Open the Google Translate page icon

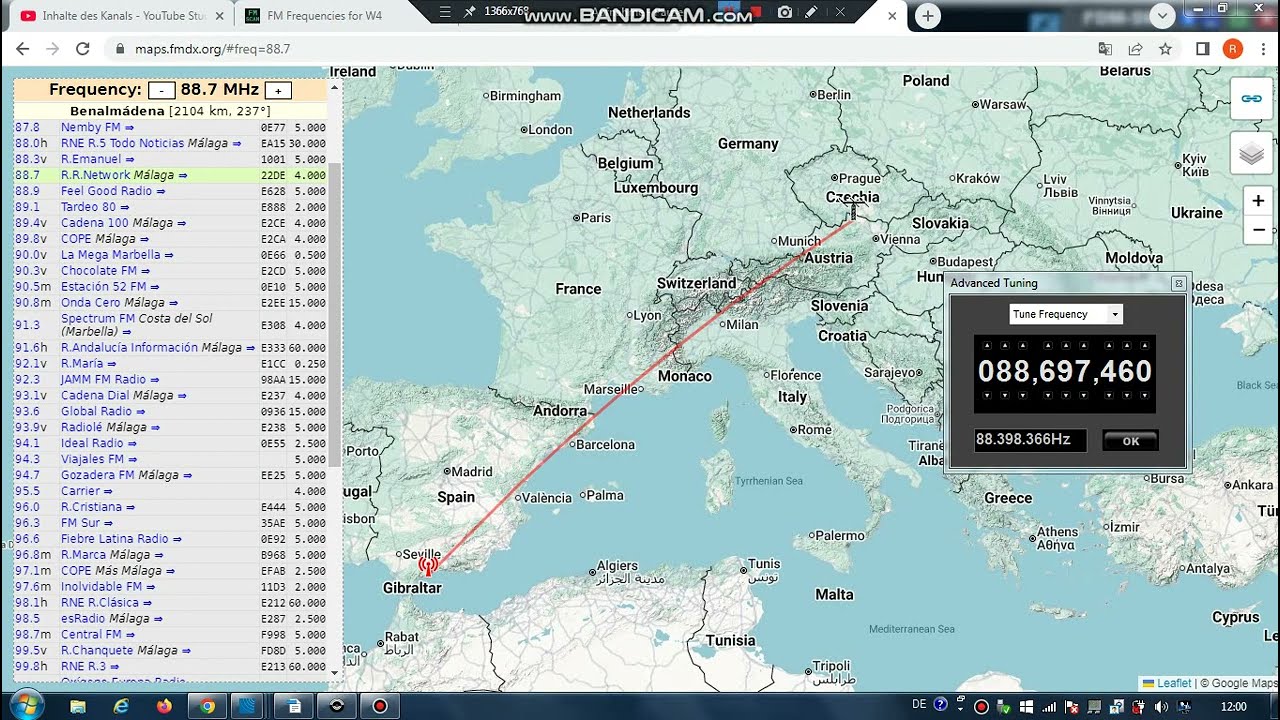point(1105,48)
